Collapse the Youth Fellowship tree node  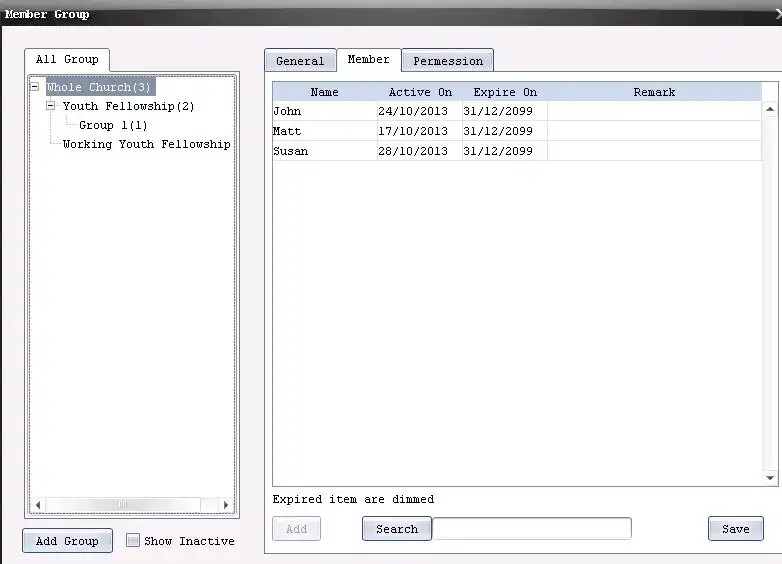pyautogui.click(x=50, y=105)
